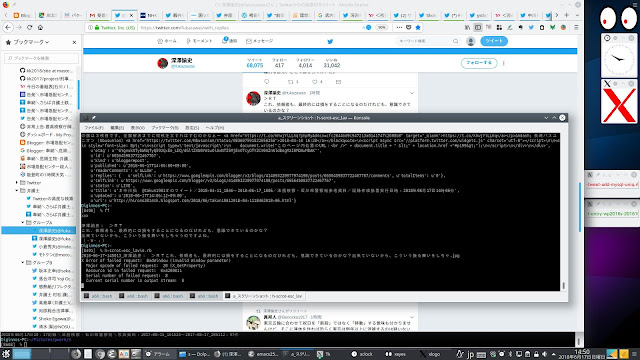Switch to the NHK tab
The height and width of the screenshot is (360, 640).
149,15
